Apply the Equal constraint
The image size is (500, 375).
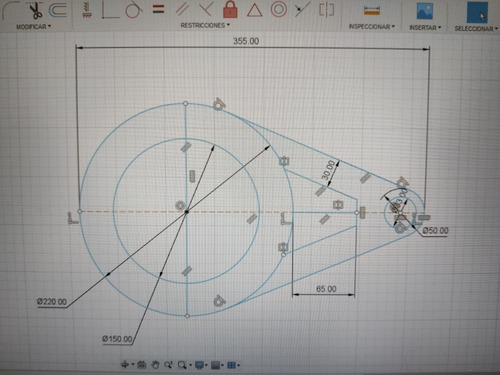159,9
